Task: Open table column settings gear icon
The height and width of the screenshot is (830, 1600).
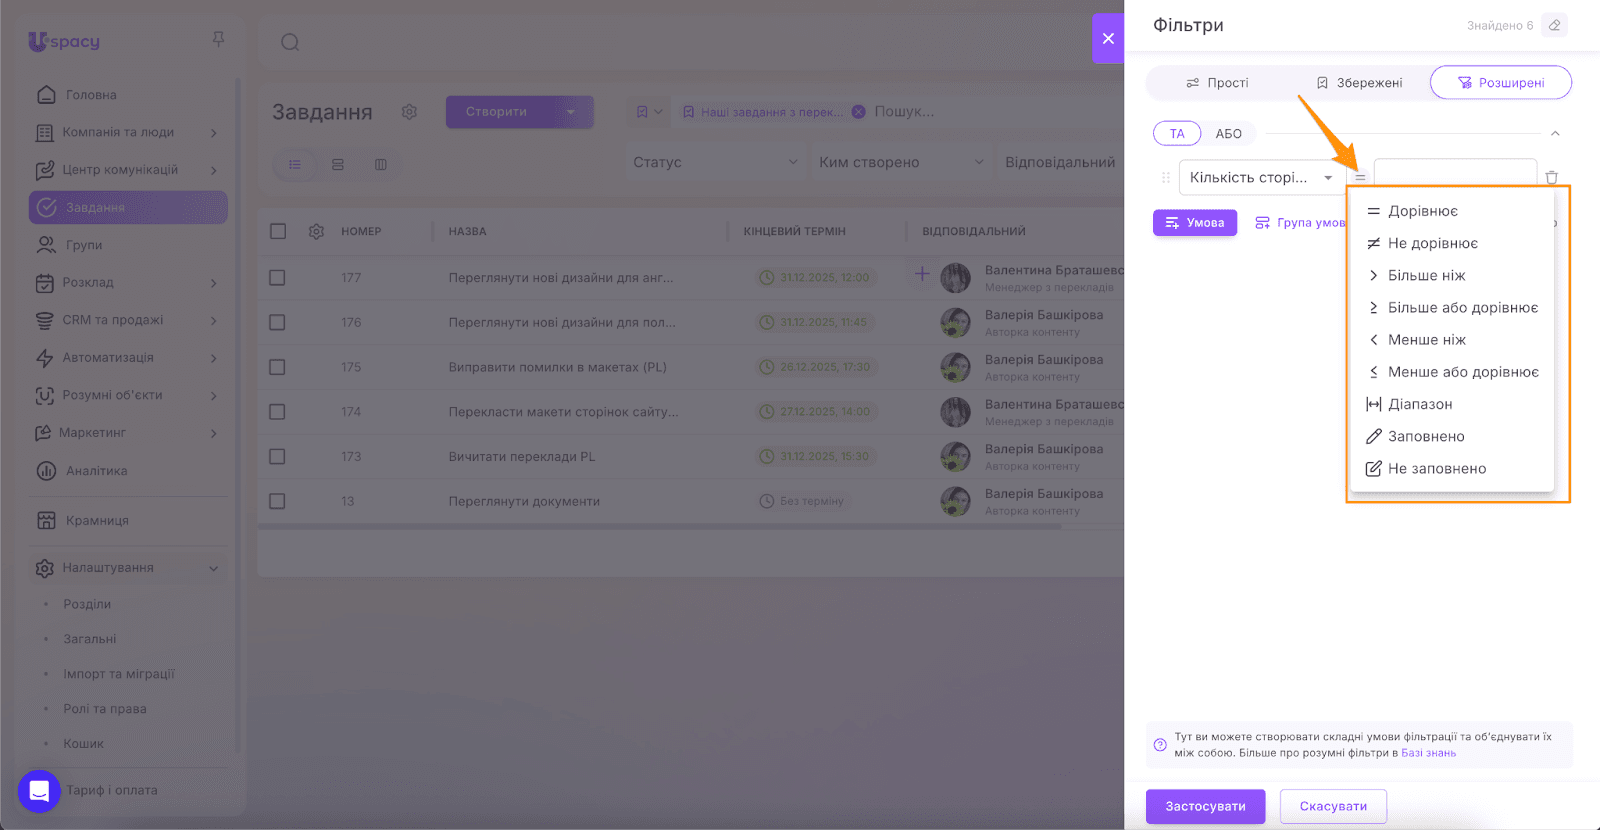Action: [316, 231]
